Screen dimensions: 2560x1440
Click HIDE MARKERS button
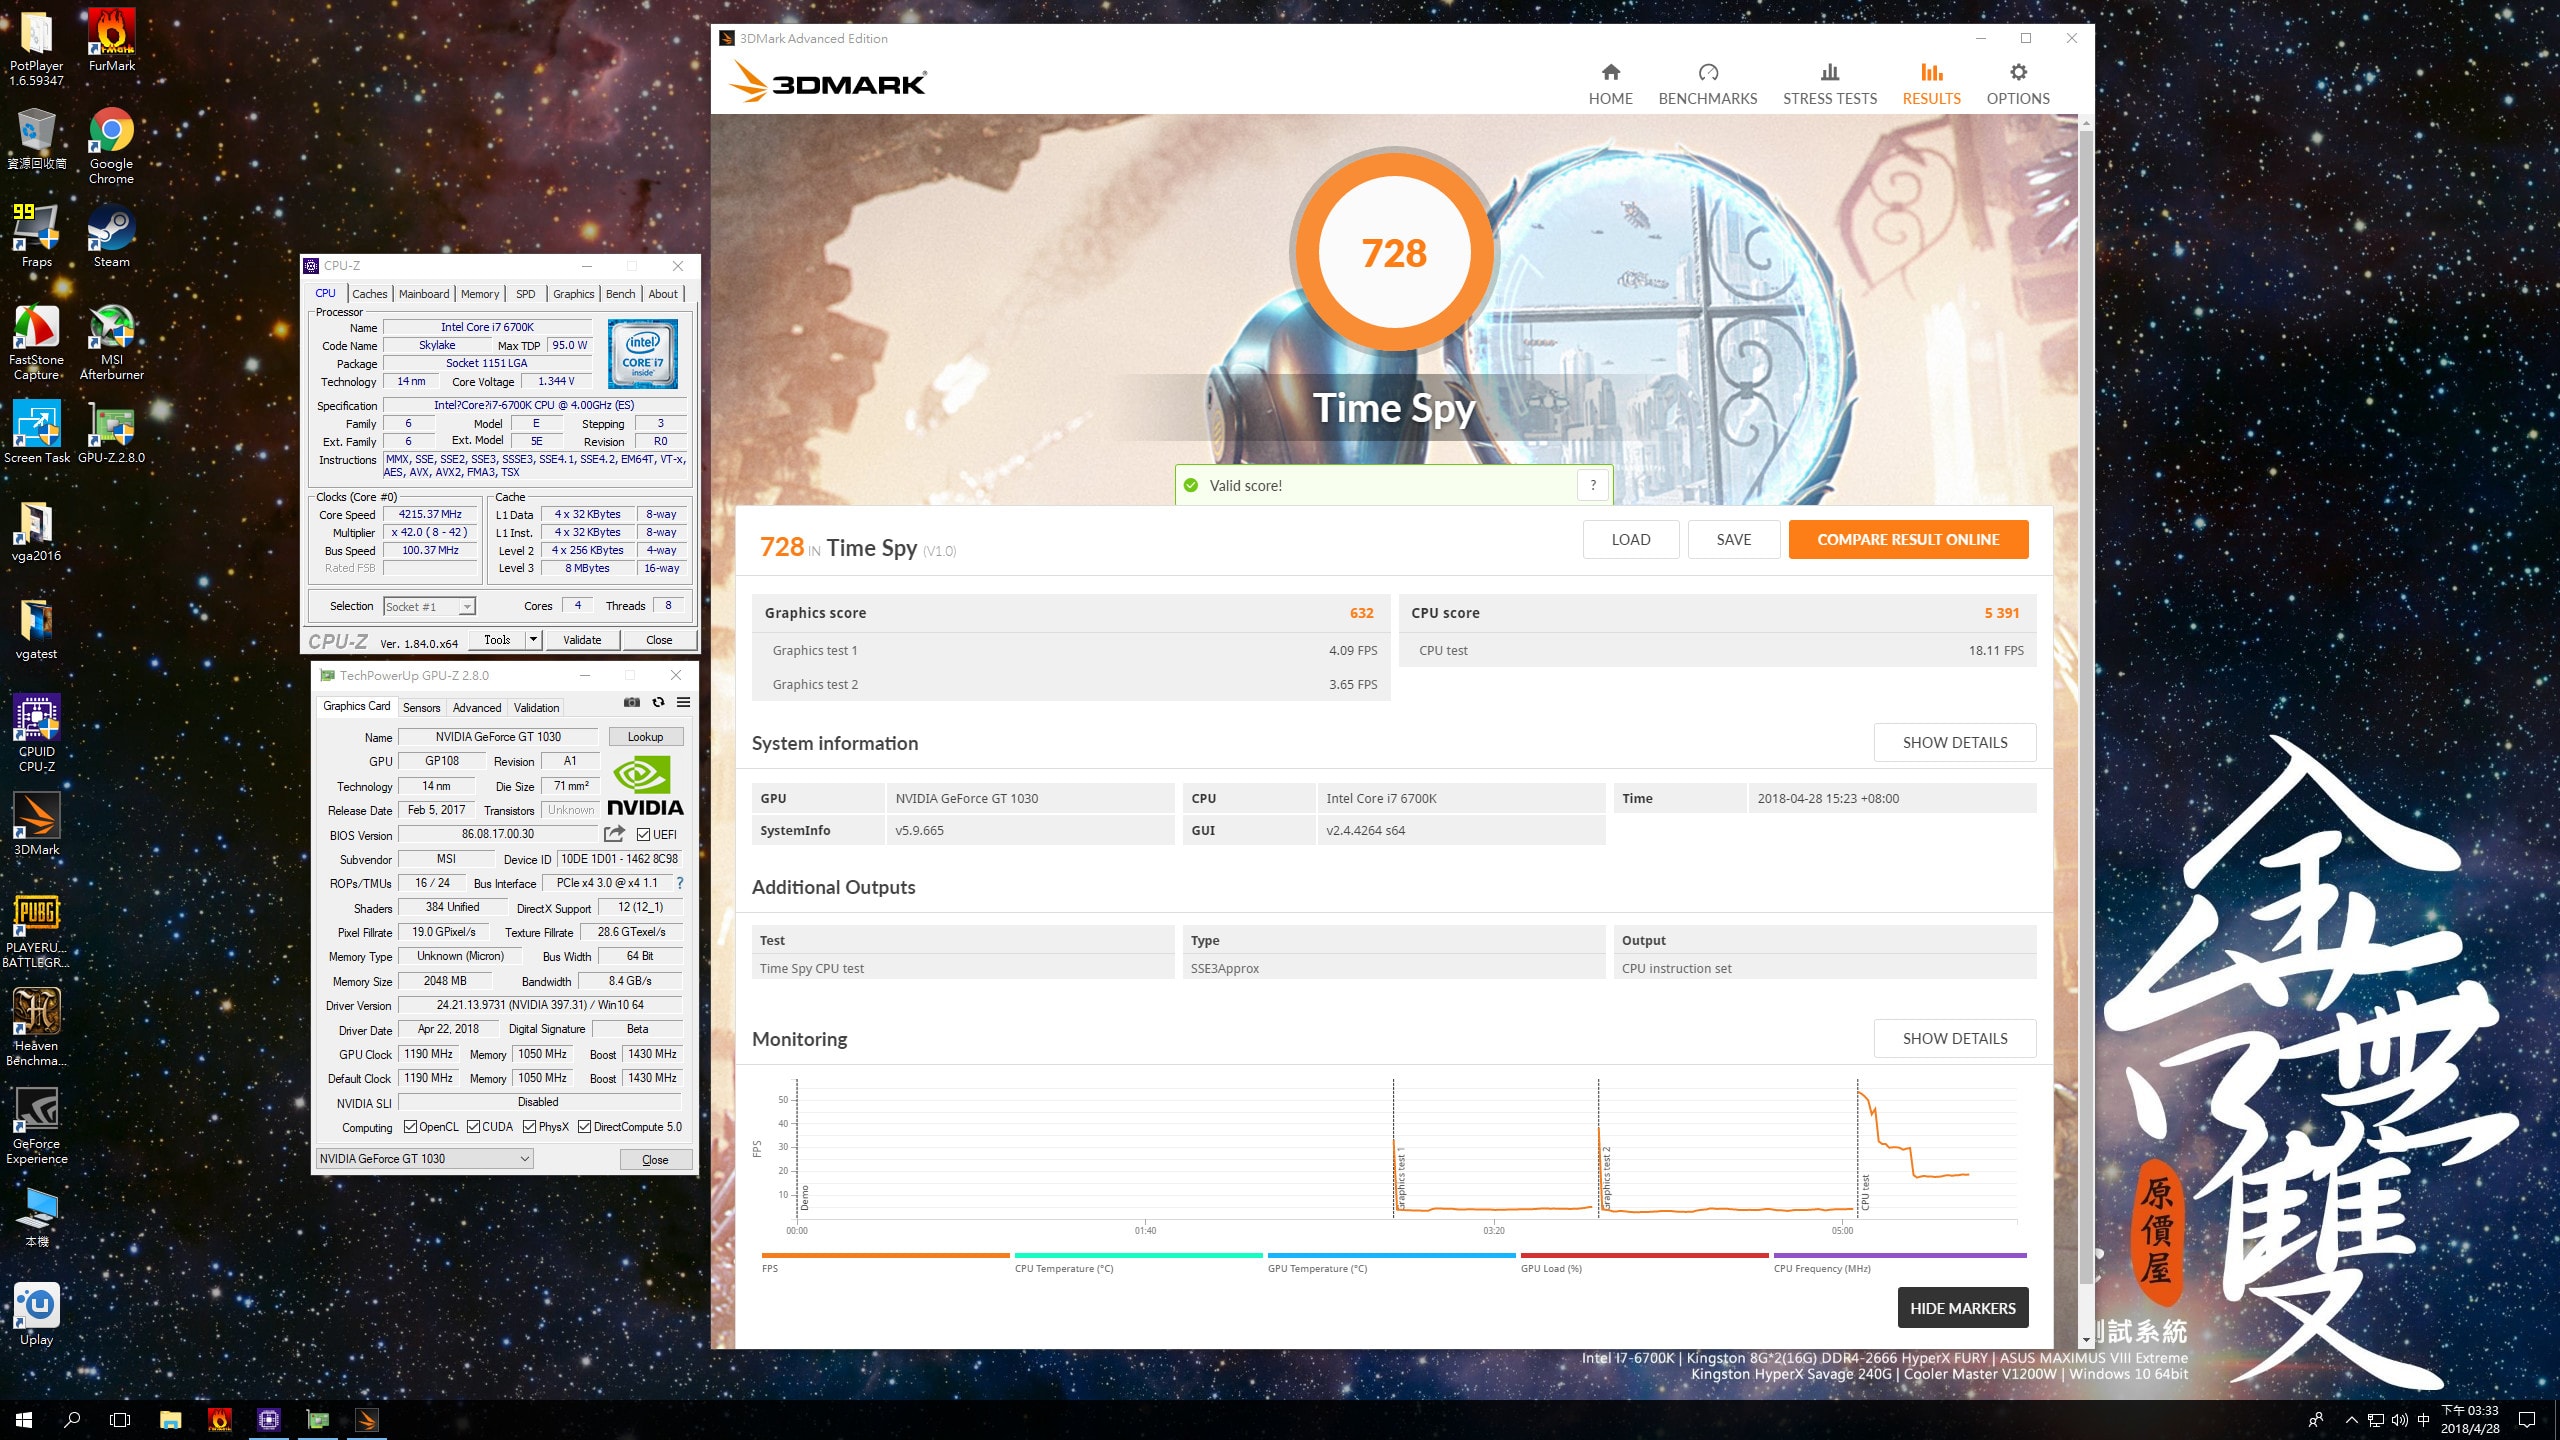pyautogui.click(x=1963, y=1308)
